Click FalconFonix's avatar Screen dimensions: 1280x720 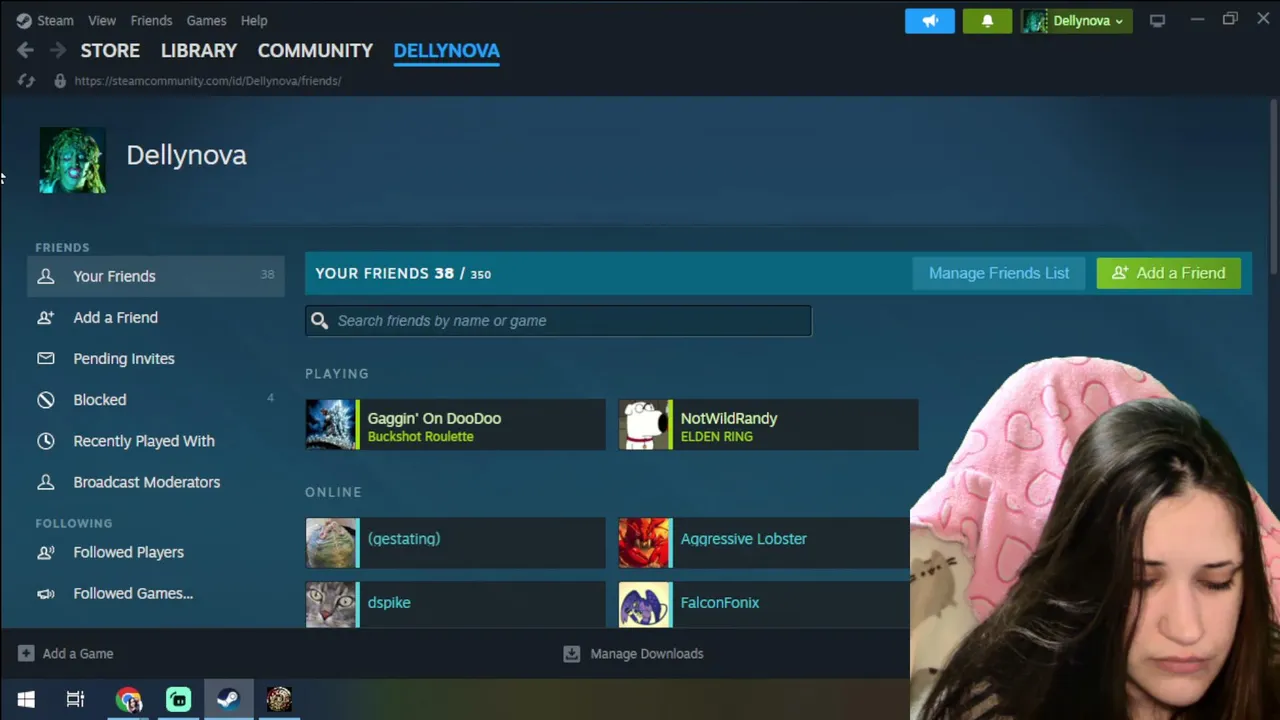(644, 604)
